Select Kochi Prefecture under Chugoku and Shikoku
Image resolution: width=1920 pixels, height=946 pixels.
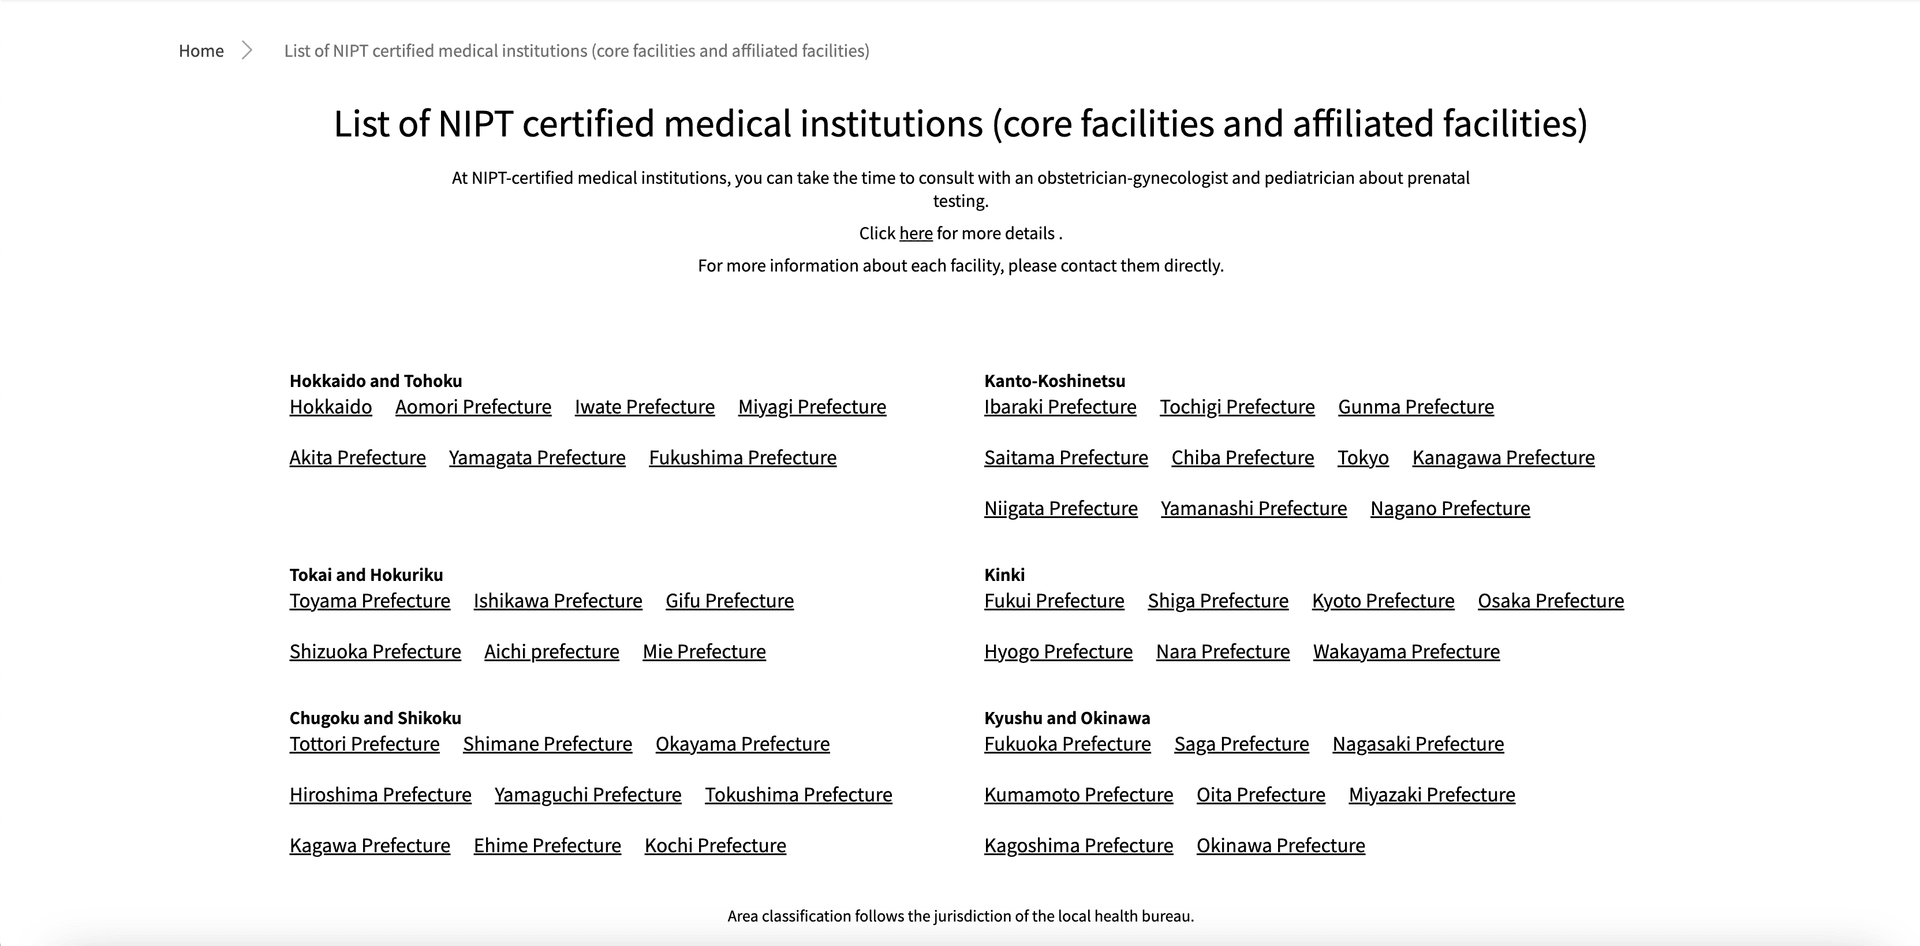715,845
